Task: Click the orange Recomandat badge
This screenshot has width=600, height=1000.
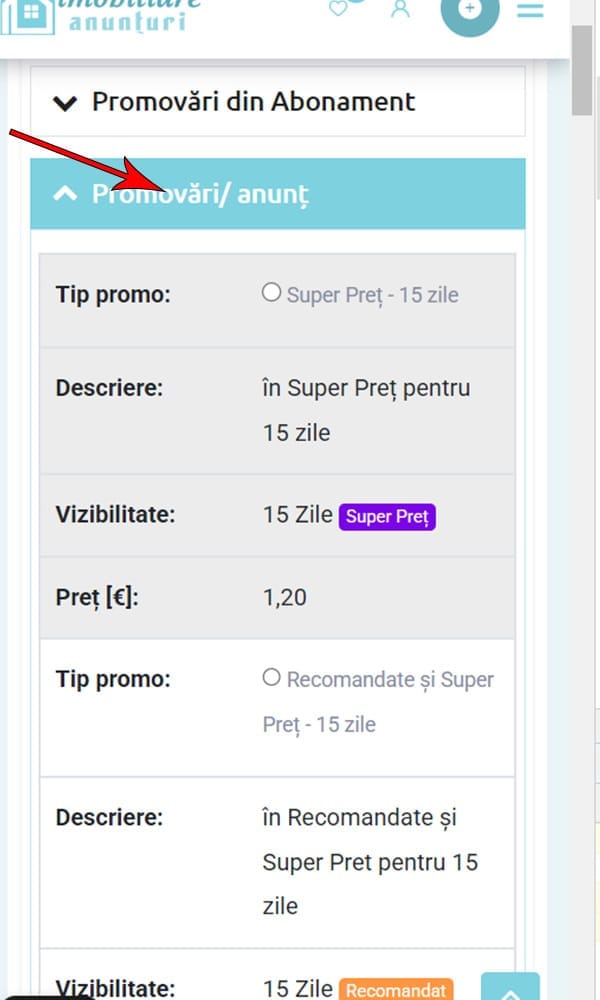Action: 396,991
